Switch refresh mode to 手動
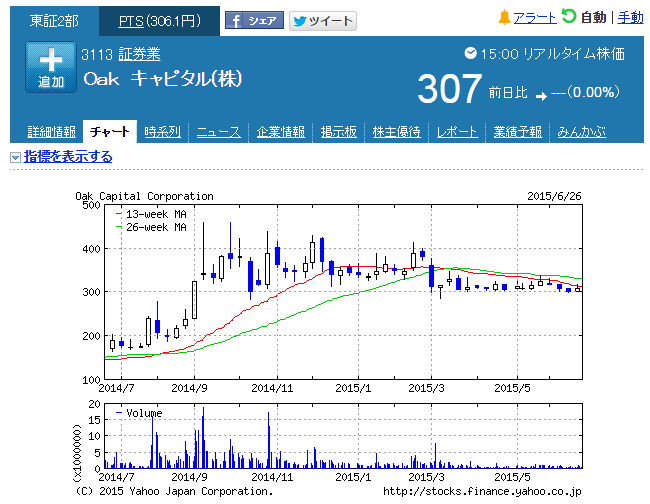This screenshot has height=504, width=650. (631, 18)
